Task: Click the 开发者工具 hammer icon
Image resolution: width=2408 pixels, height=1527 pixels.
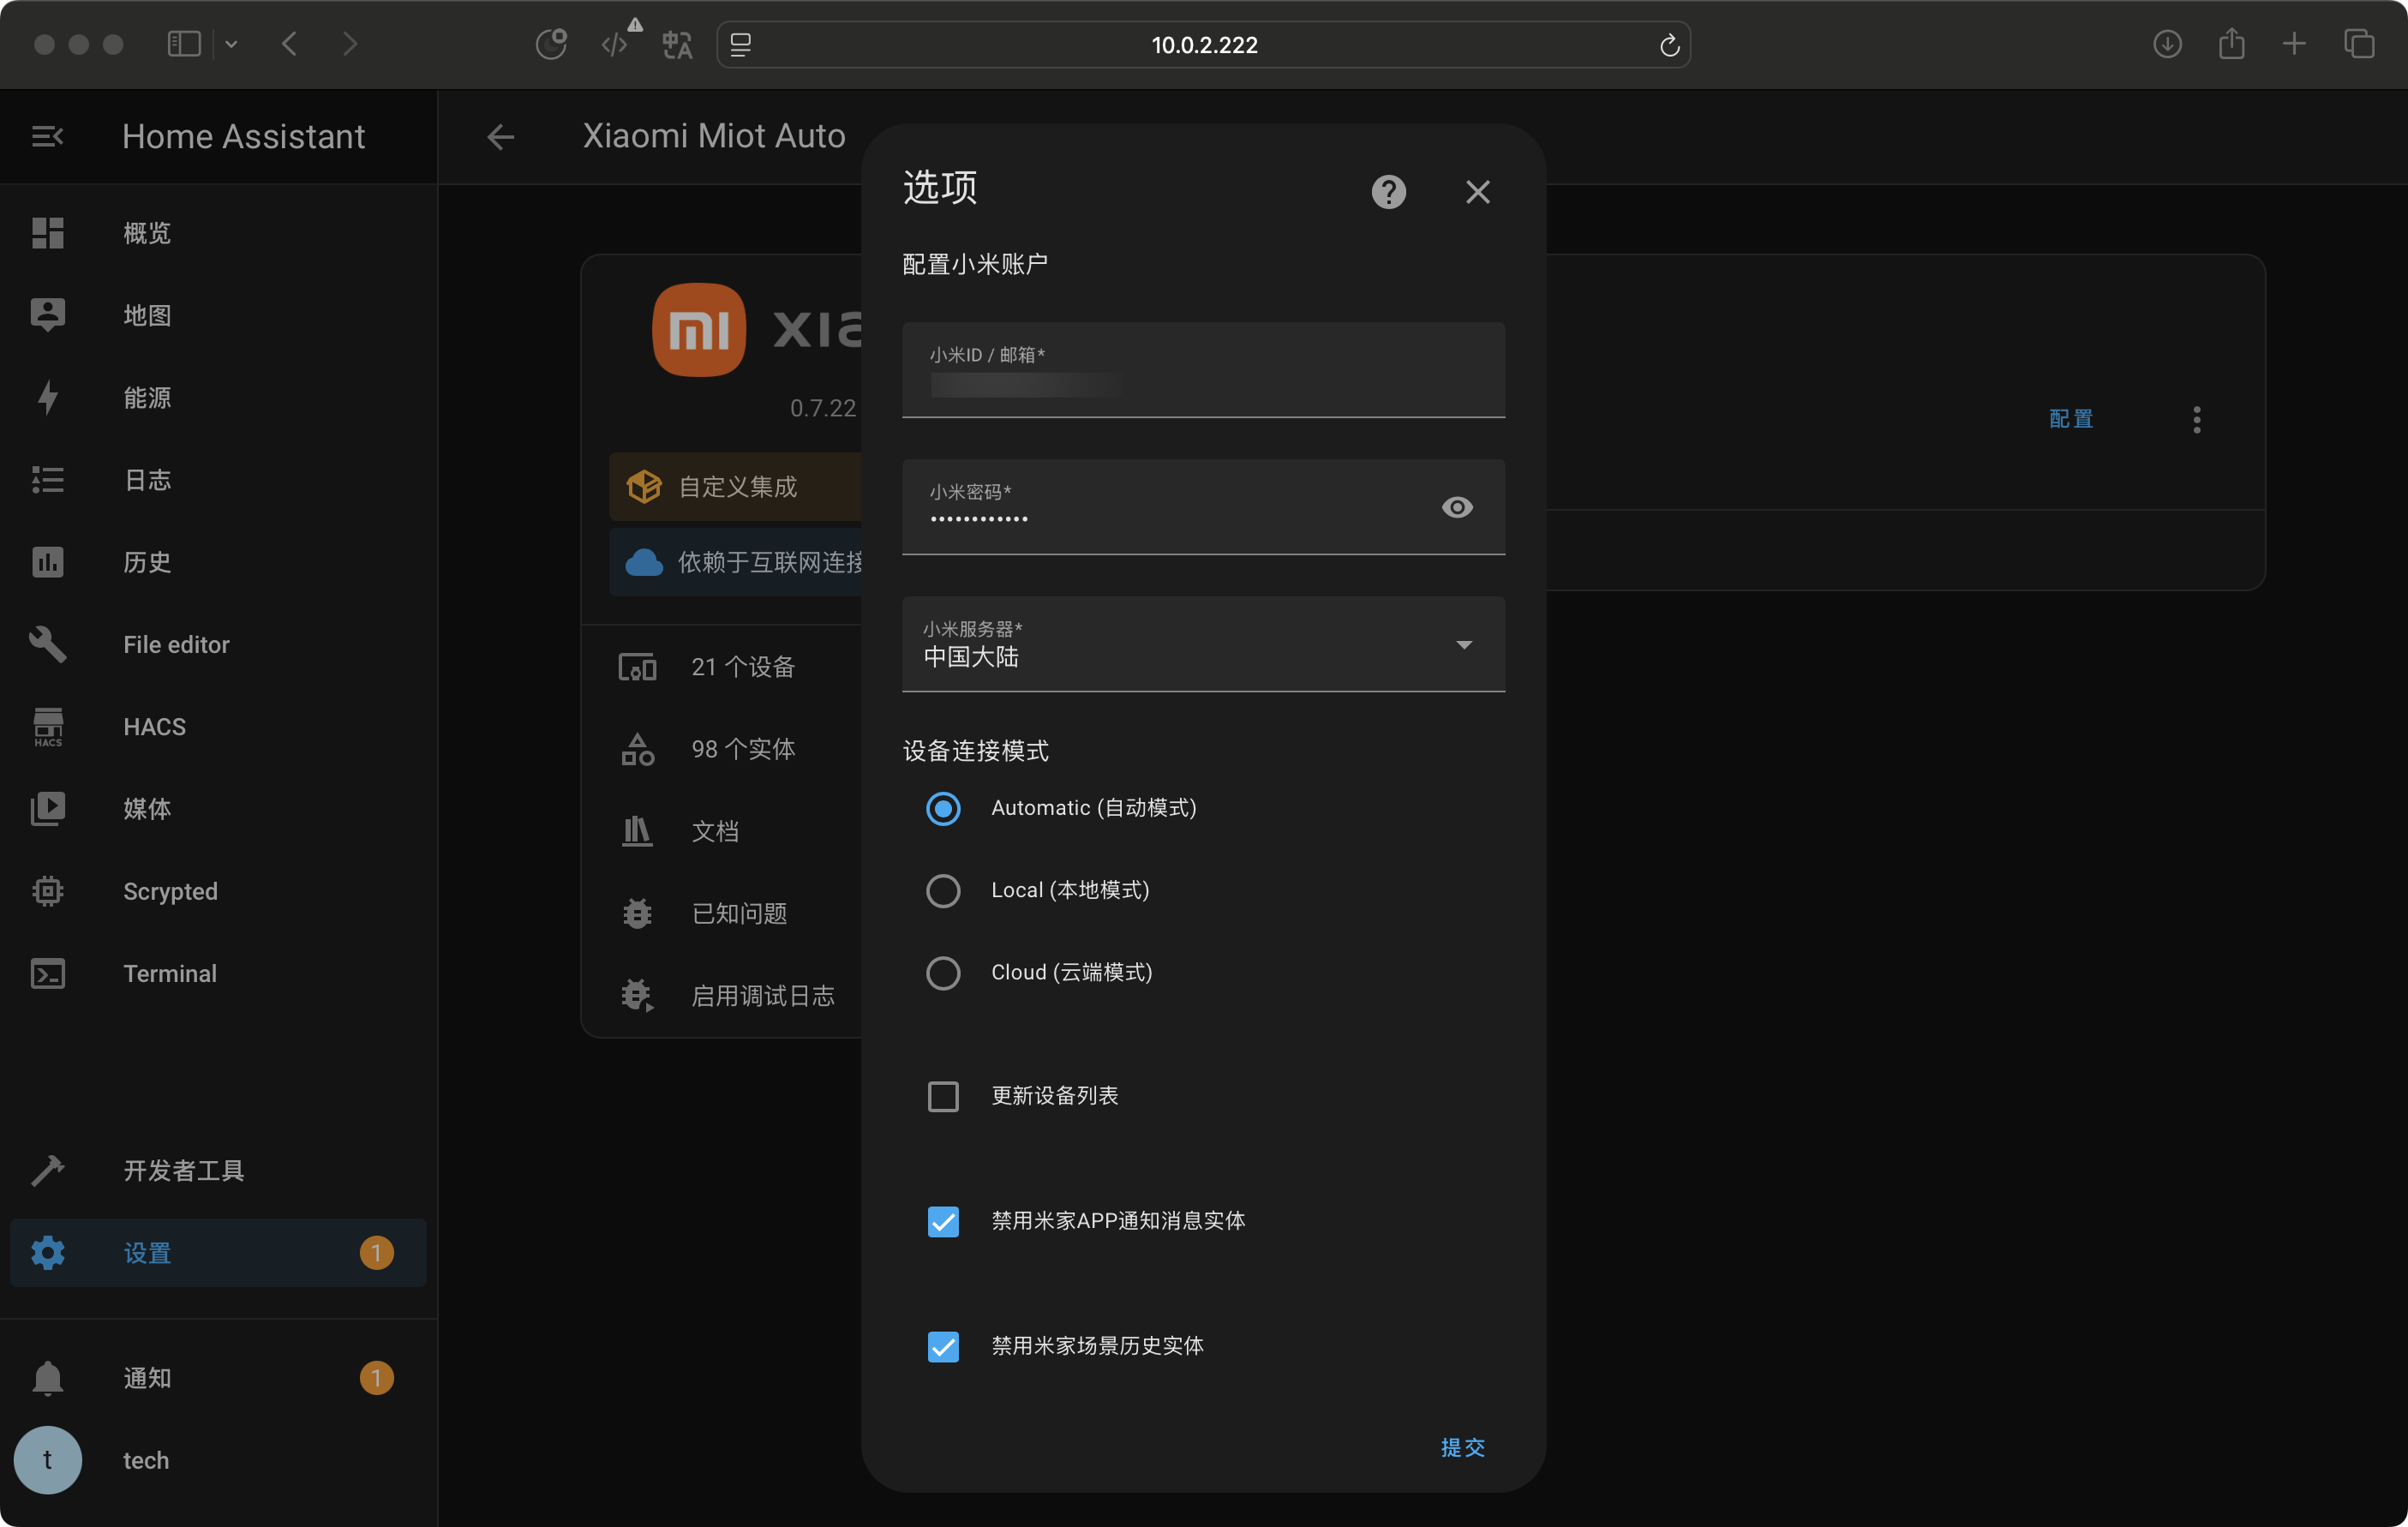Action: [48, 1170]
